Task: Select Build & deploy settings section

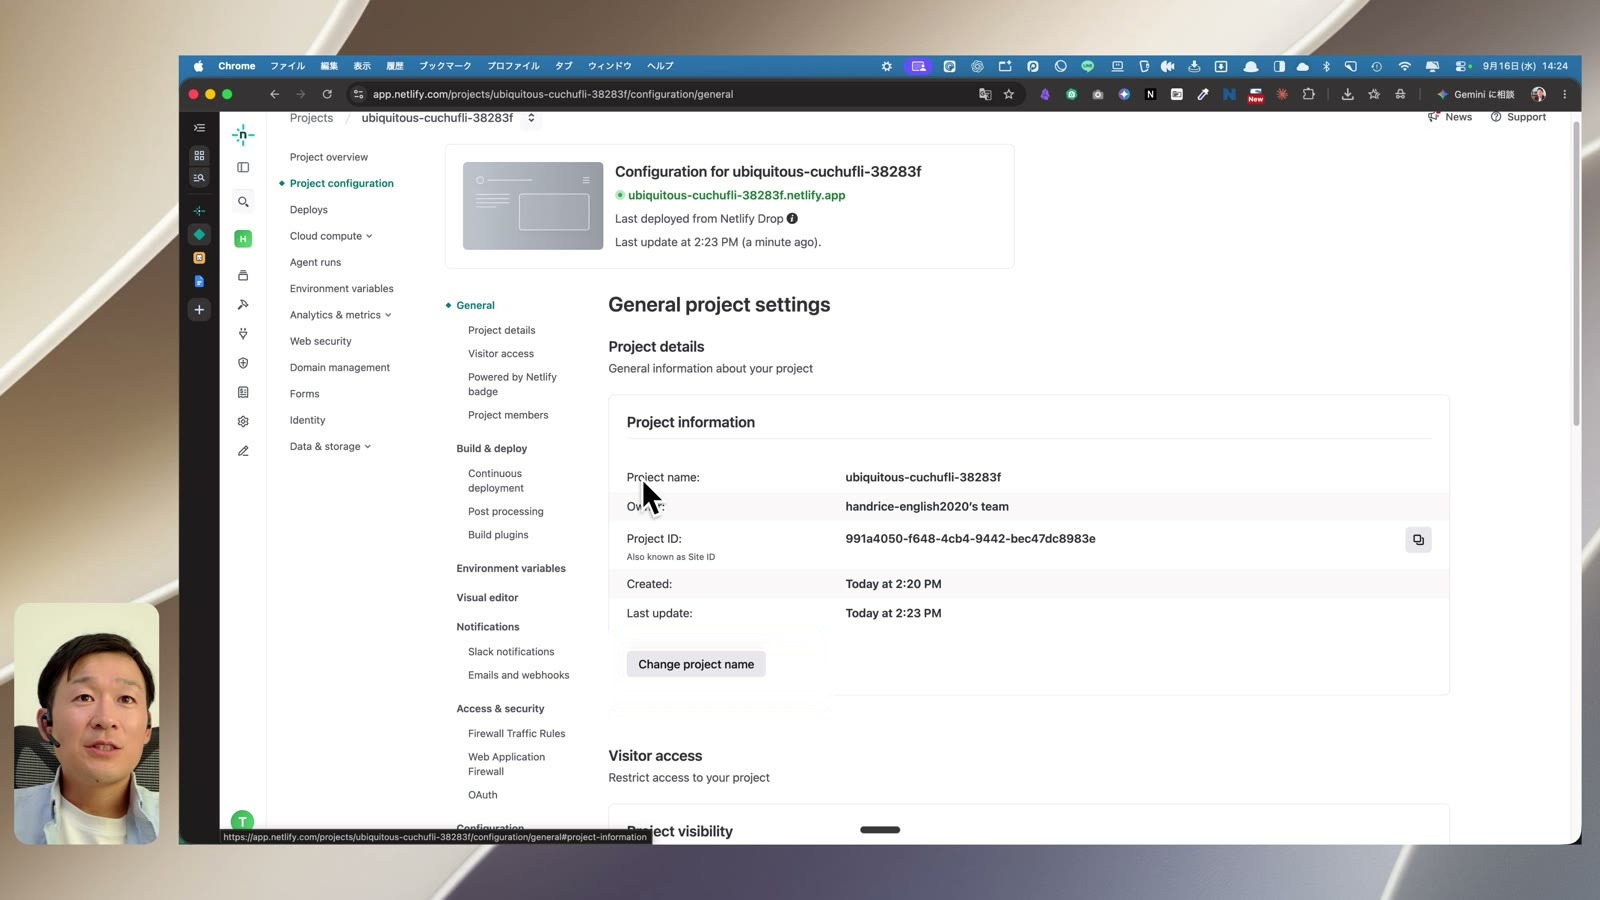Action: point(492,449)
